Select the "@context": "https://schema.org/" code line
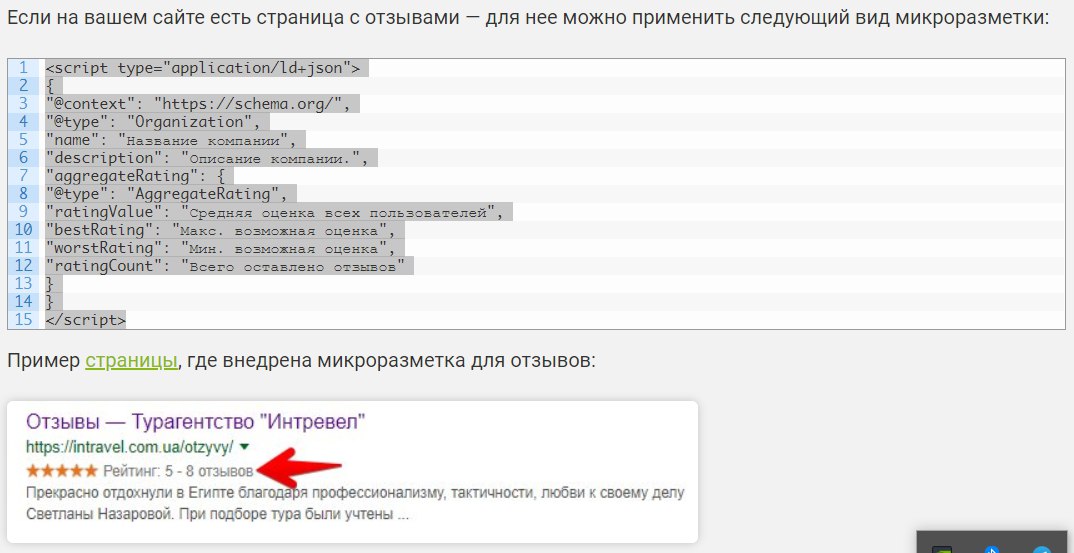Screen dimensions: 1074x553 pos(198,103)
